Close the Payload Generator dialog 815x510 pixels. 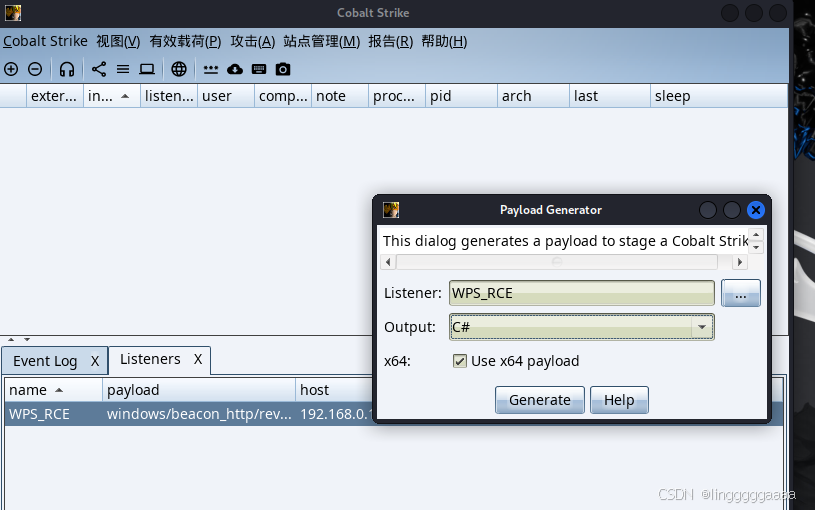click(756, 210)
